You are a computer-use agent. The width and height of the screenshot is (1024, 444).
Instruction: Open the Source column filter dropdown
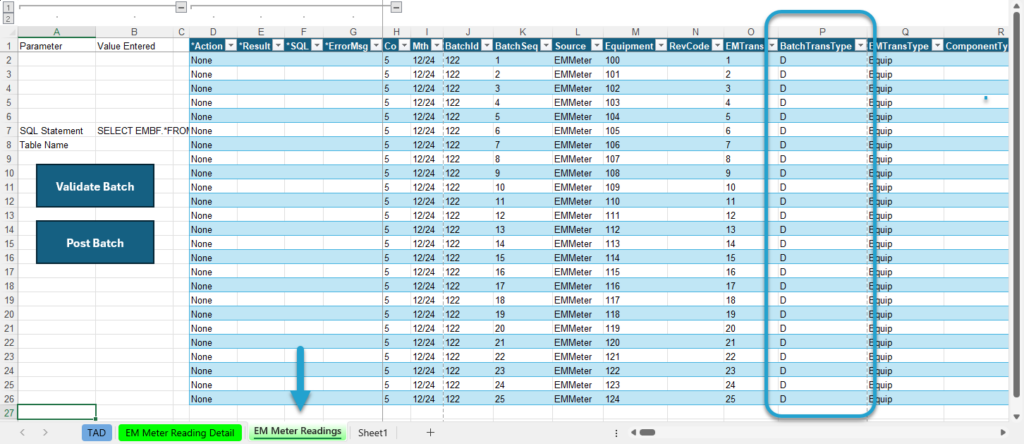(x=596, y=46)
